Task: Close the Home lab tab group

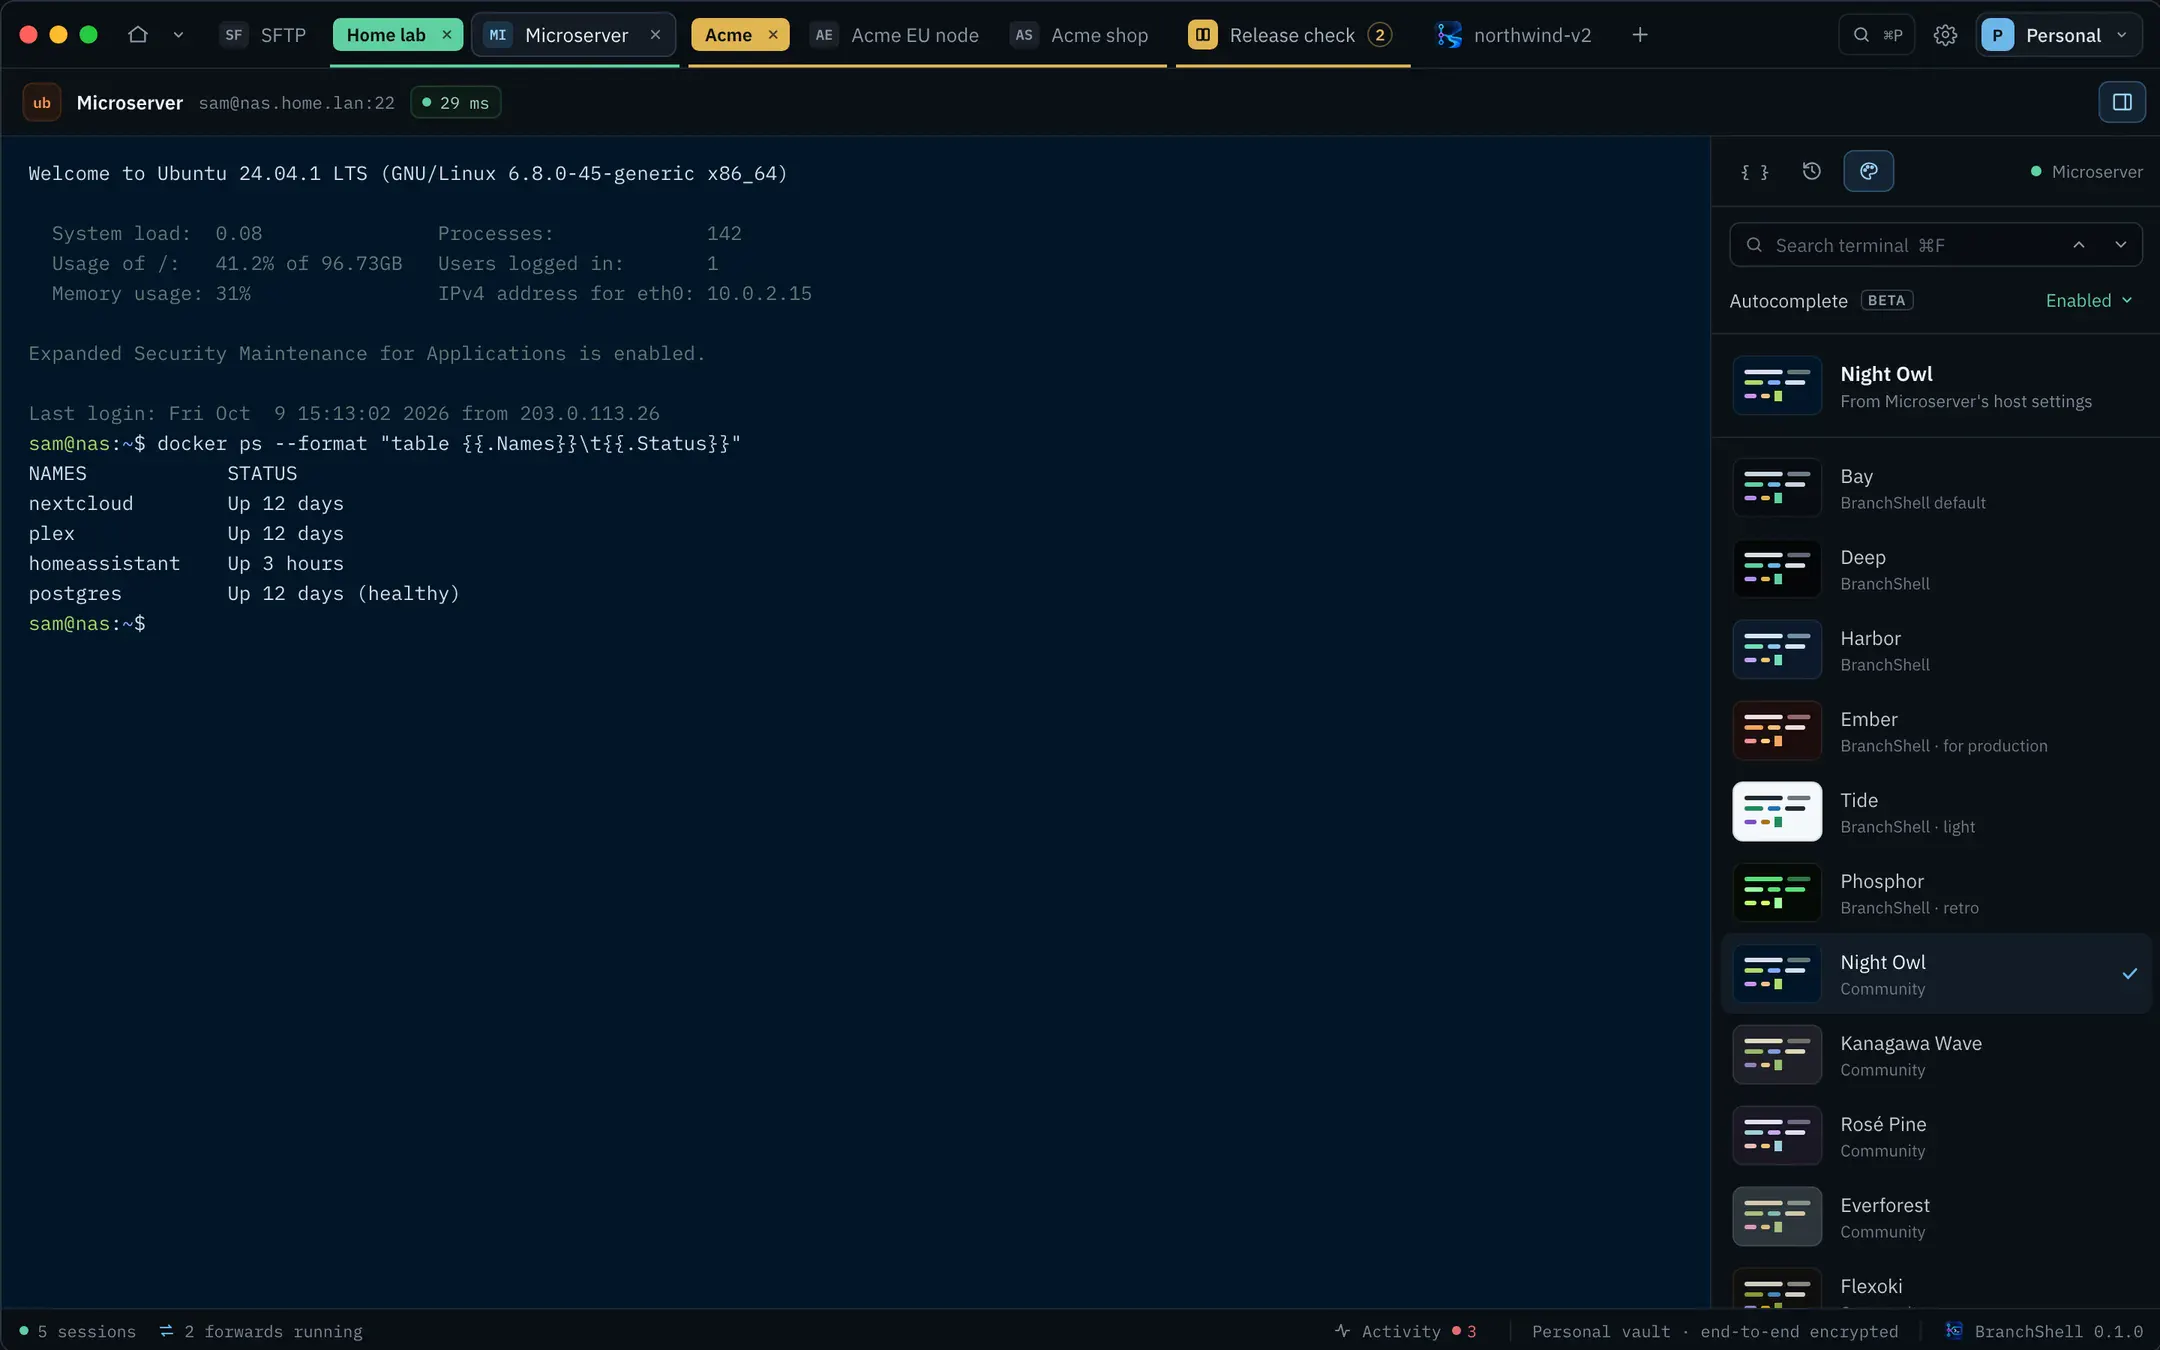Action: [447, 35]
